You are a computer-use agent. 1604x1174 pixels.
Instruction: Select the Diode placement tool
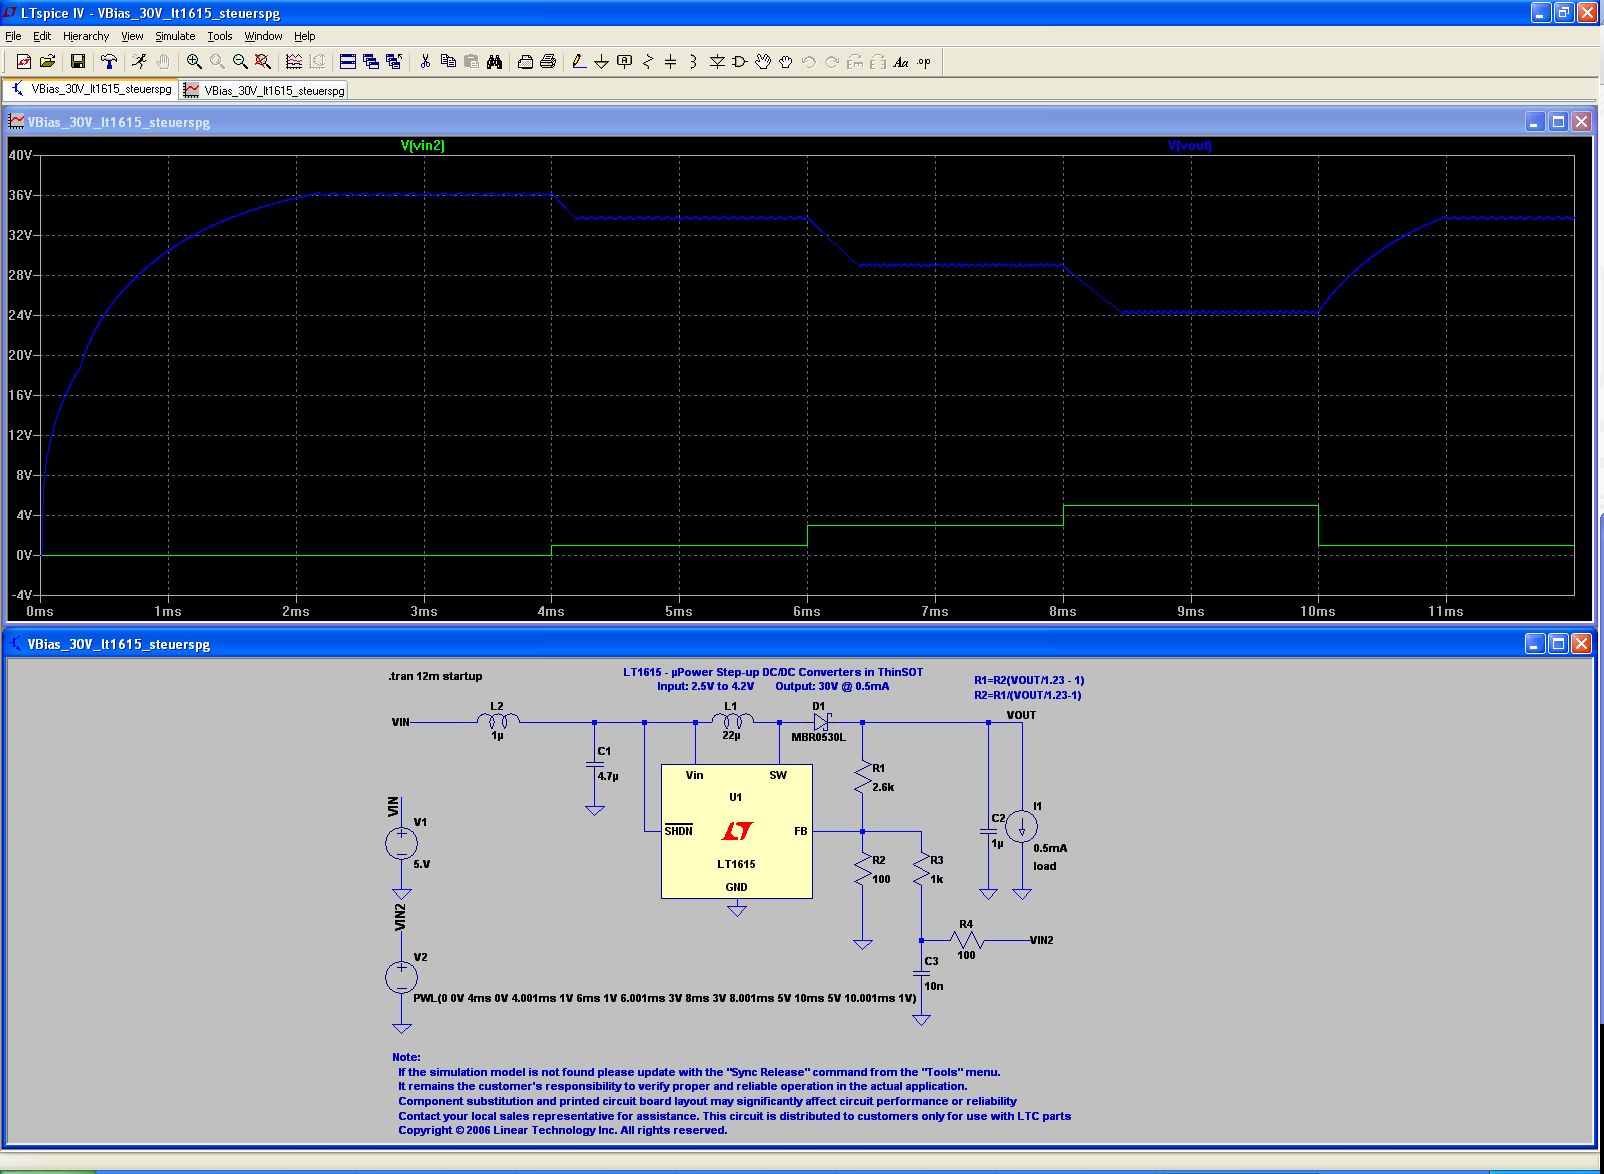(x=717, y=62)
